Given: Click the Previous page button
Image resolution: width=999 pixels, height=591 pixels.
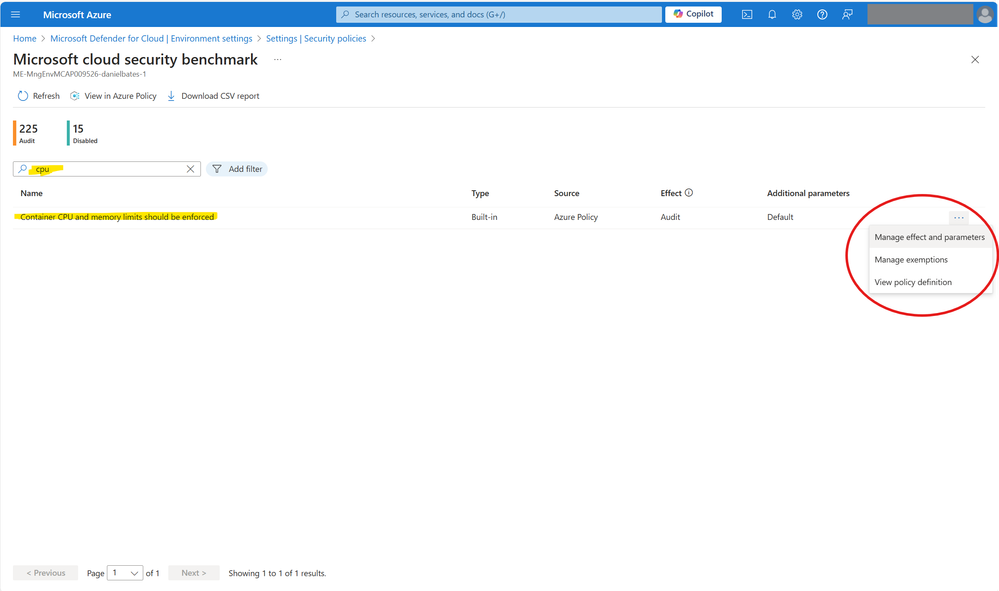Looking at the screenshot, I should pos(45,573).
